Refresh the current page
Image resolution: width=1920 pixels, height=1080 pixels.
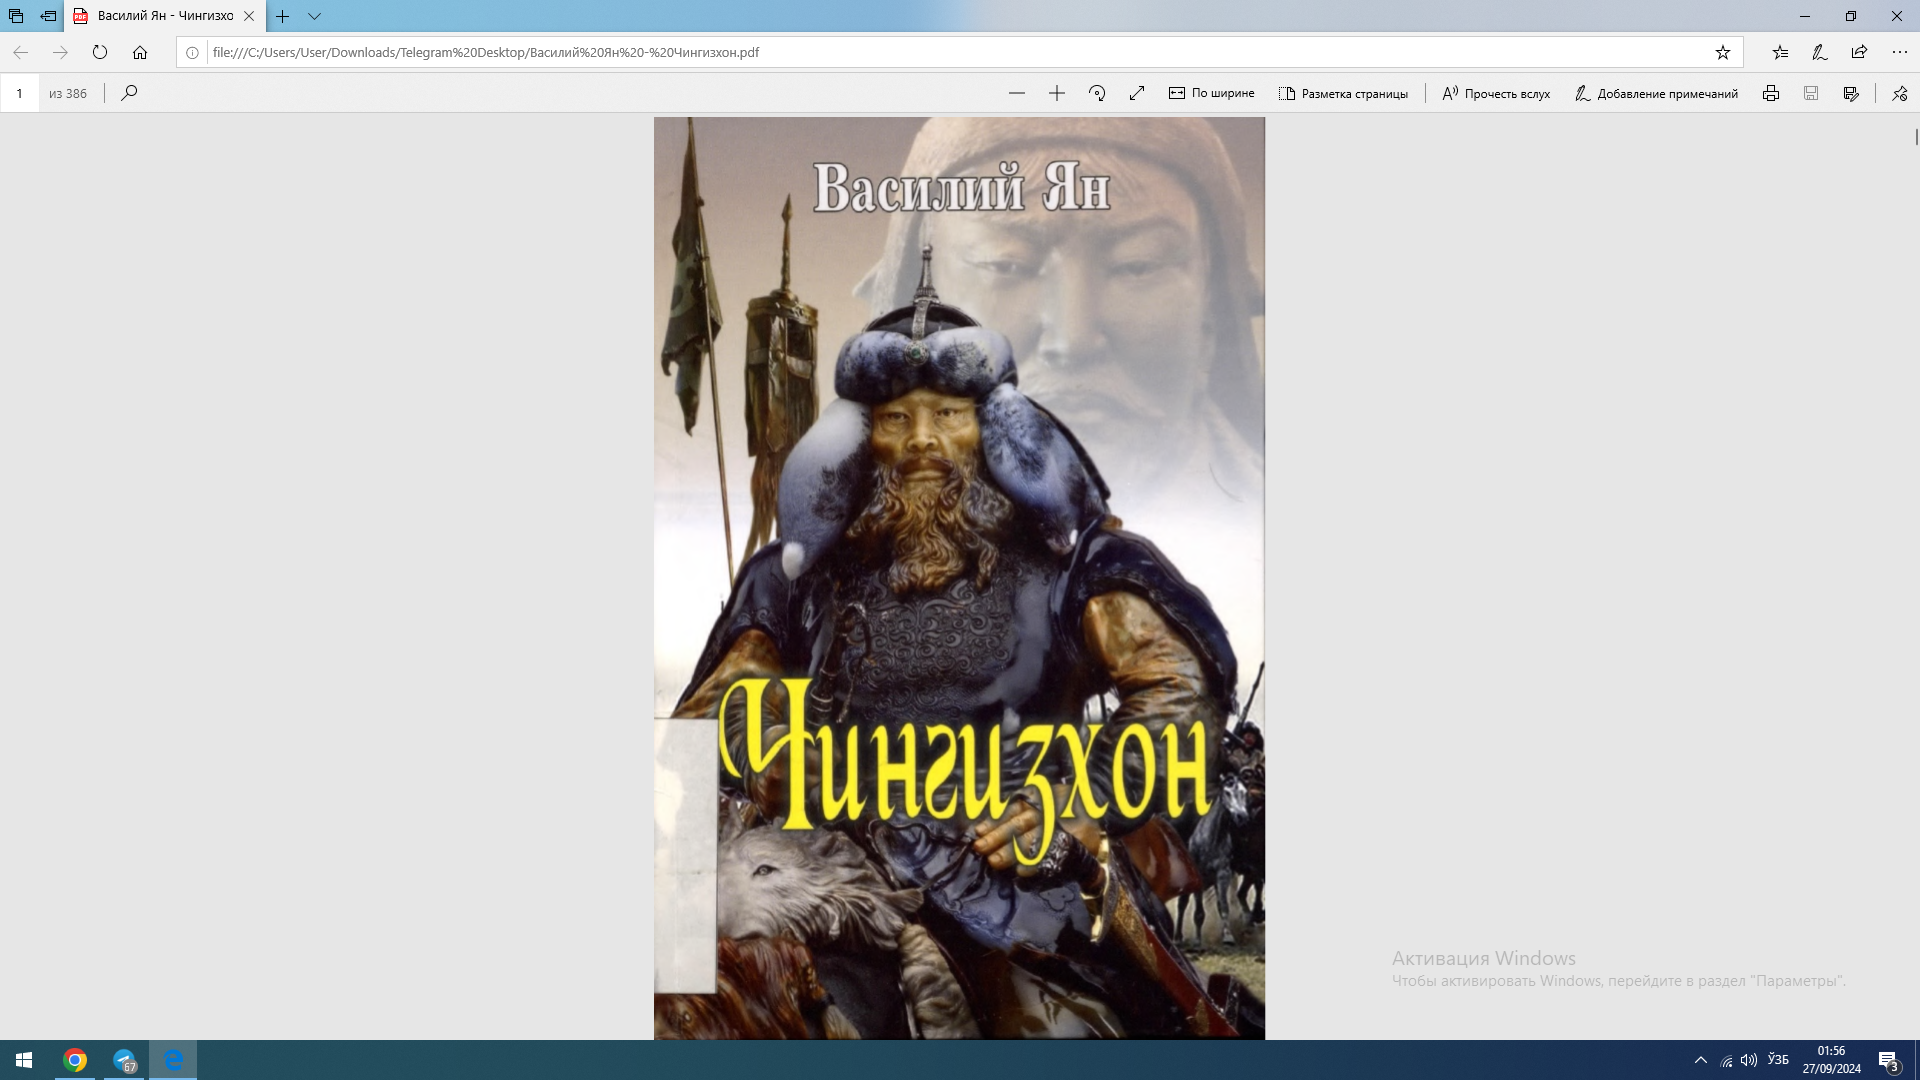click(x=100, y=52)
